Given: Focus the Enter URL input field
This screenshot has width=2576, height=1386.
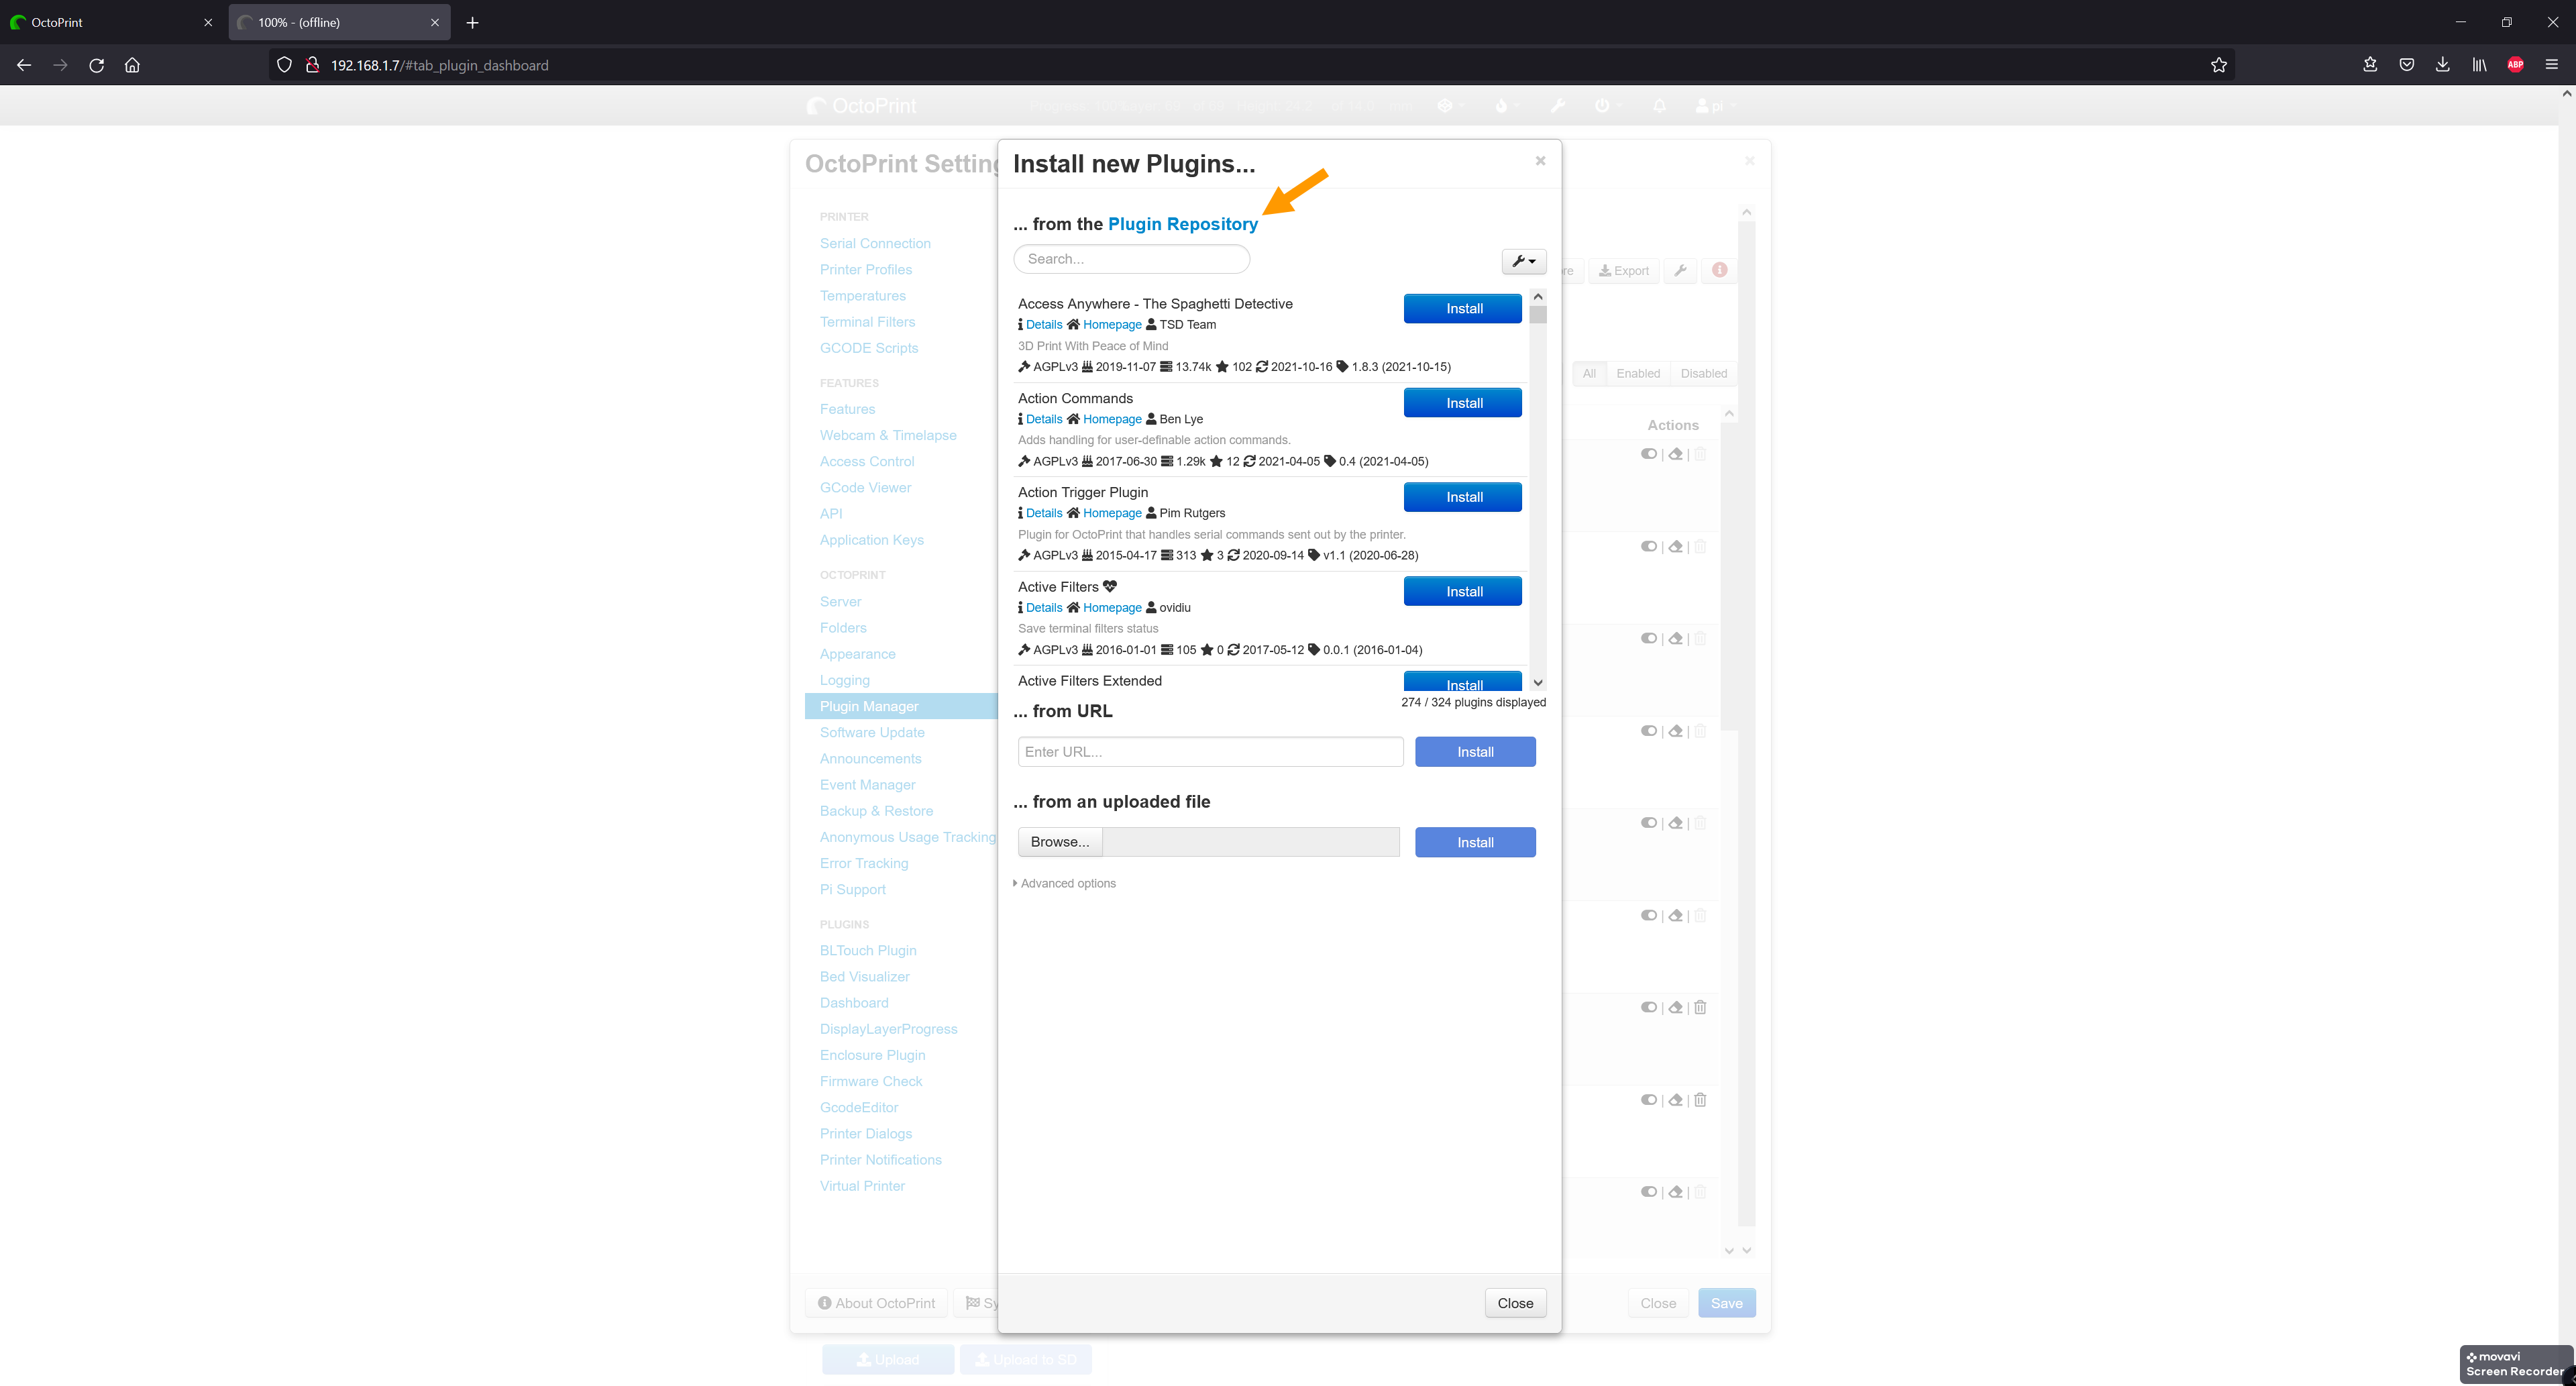Looking at the screenshot, I should pyautogui.click(x=1210, y=752).
